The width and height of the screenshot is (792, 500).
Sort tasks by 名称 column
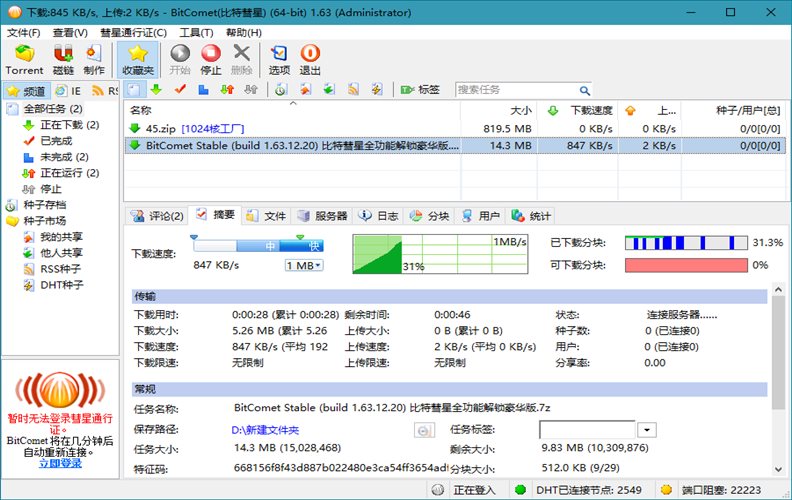click(292, 110)
